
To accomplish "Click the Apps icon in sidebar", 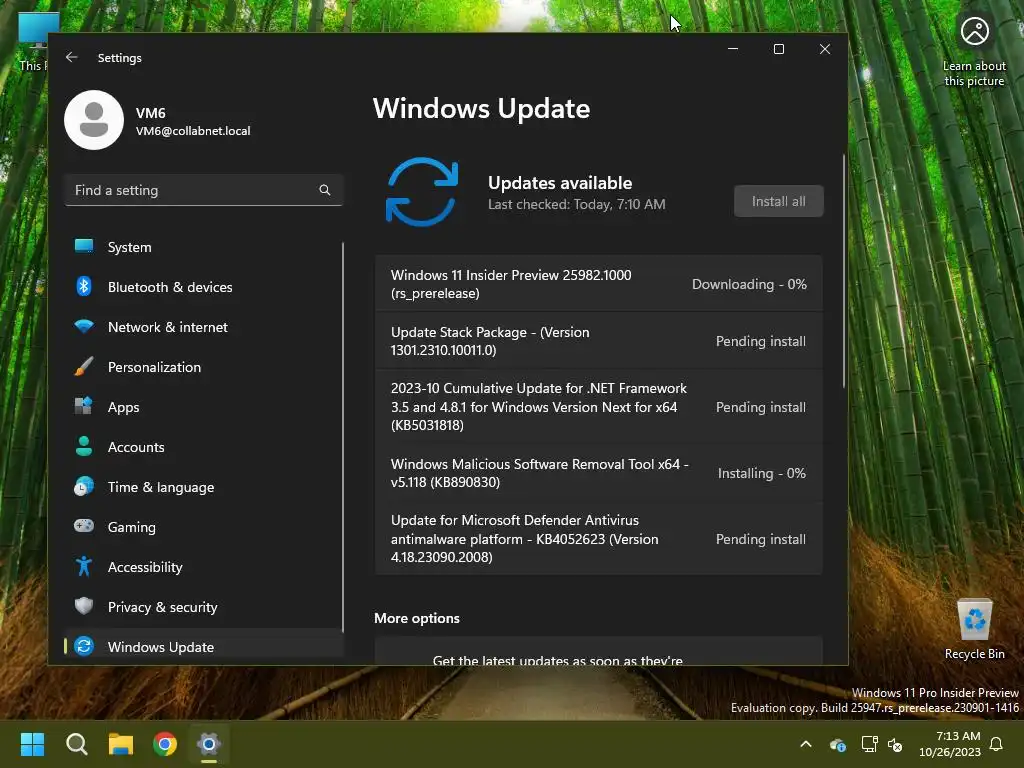I will (84, 406).
